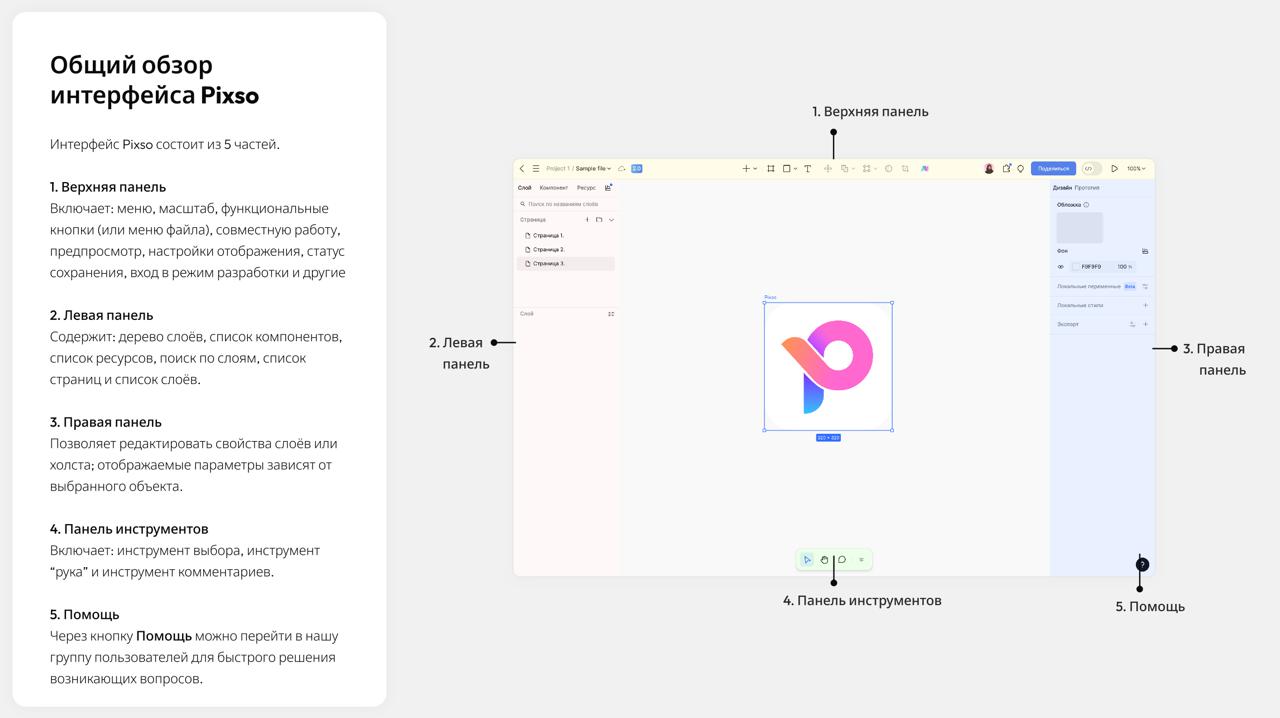This screenshot has height=718, width=1280.
Task: Click the Pixso logo frame on canvas
Action: [828, 367]
